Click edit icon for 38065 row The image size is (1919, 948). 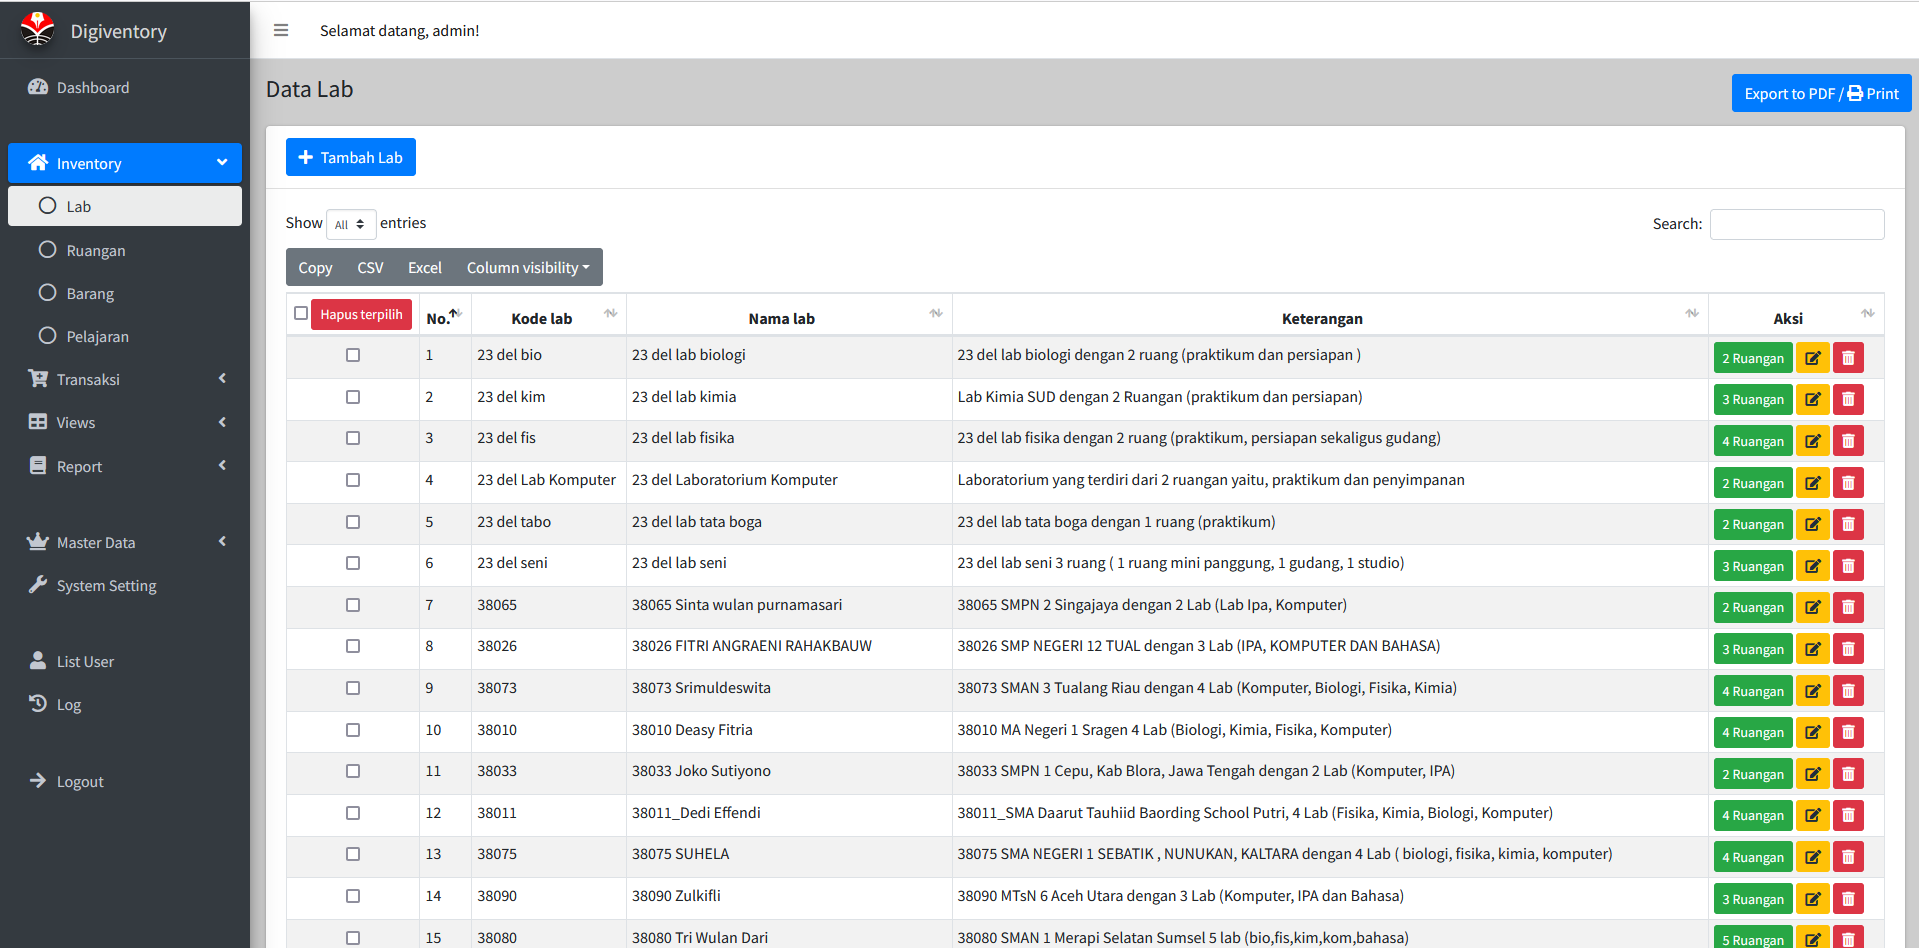tap(1812, 608)
